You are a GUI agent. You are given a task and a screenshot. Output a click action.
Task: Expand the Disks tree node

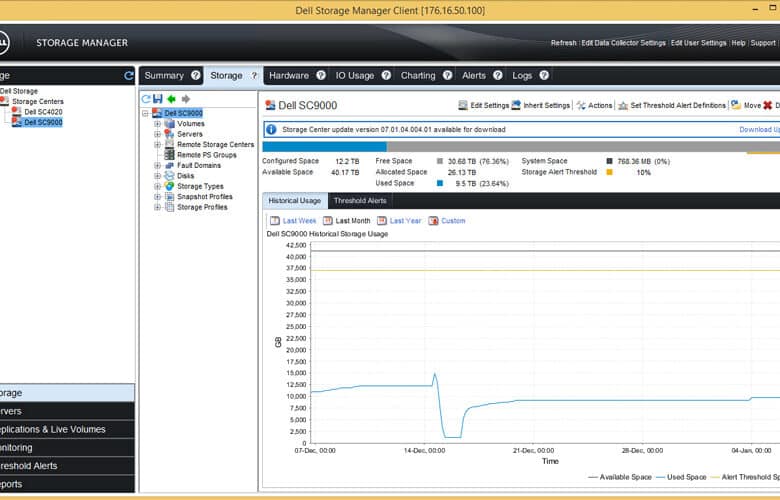(157, 176)
